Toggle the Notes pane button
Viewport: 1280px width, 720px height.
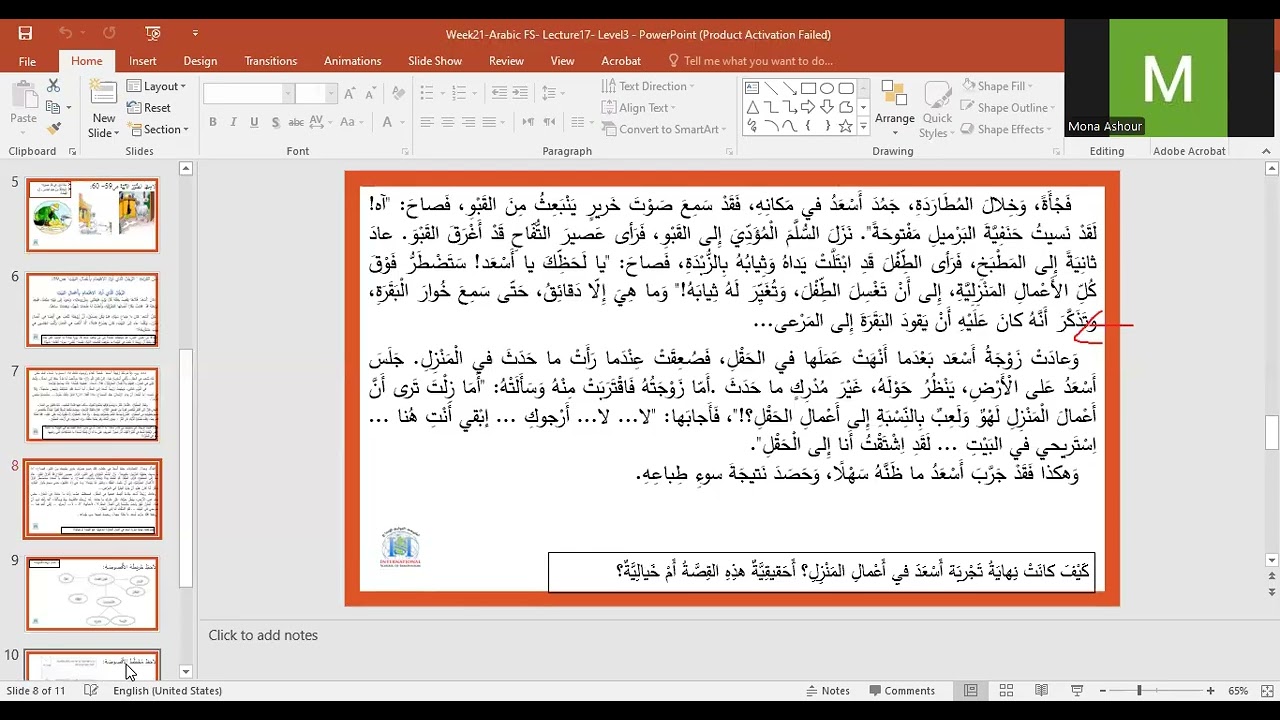click(826, 690)
